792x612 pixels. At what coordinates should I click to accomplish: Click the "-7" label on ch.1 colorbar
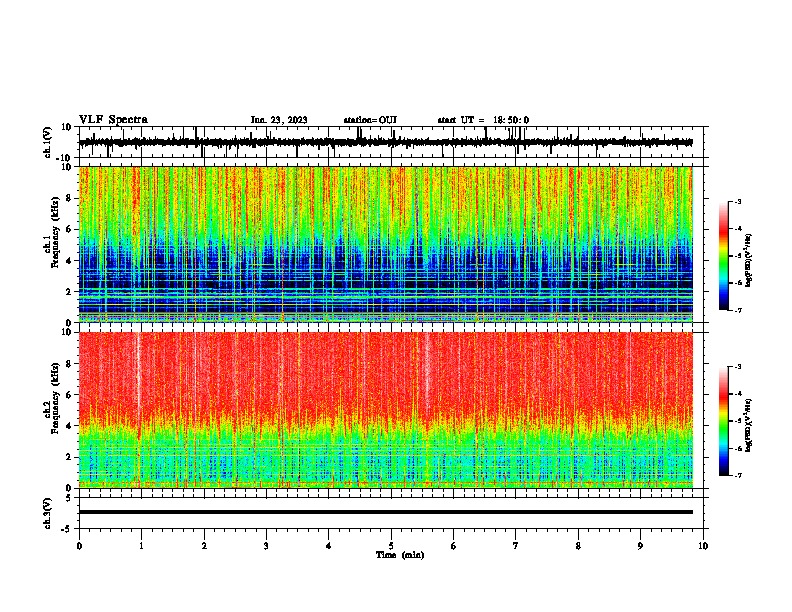pos(737,310)
